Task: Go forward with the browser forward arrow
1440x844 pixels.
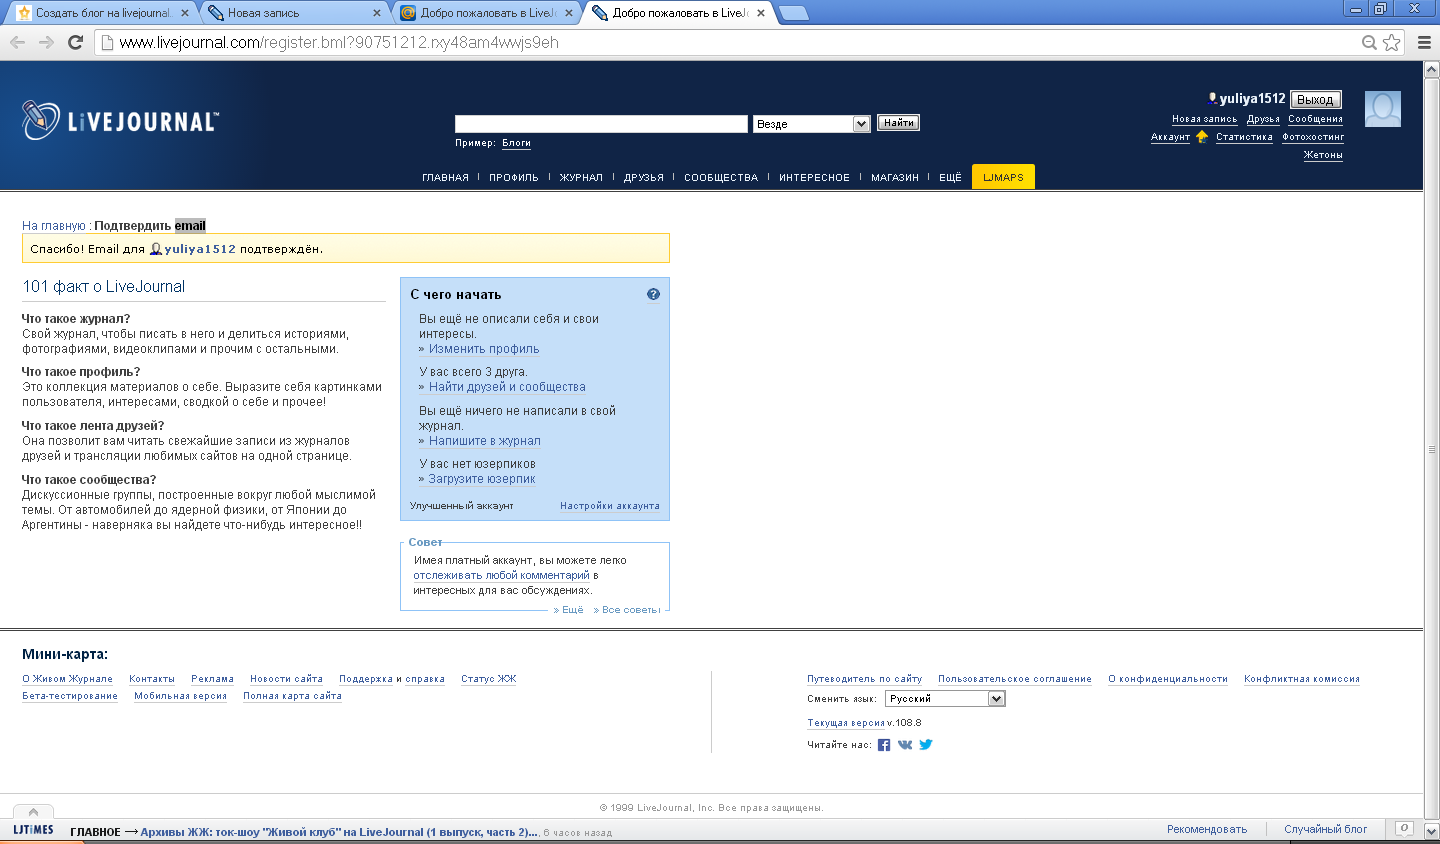Action: pos(46,42)
